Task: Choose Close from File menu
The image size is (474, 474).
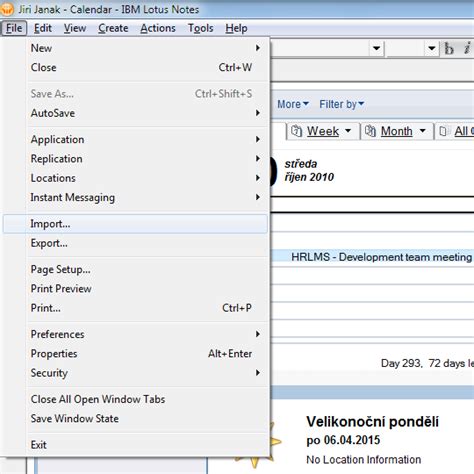Action: point(135,67)
